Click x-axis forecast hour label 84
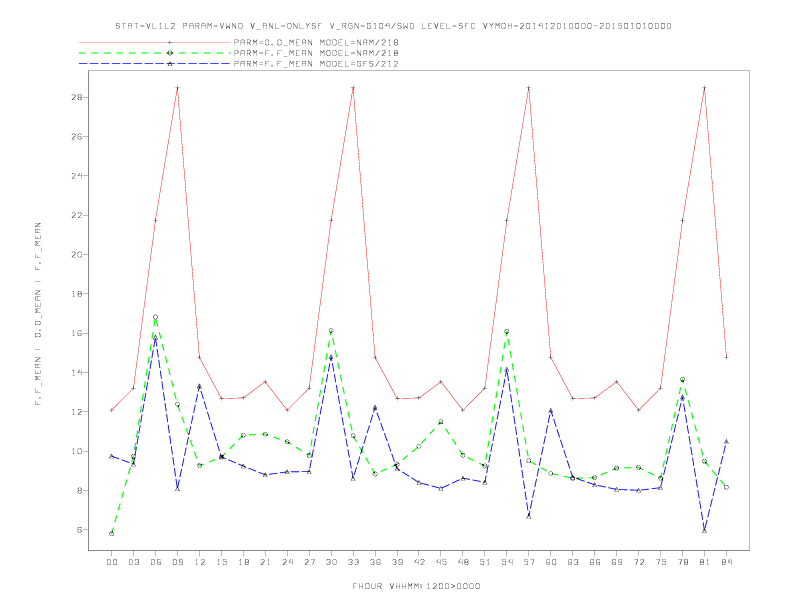This screenshot has height=612, width=792. pos(726,562)
